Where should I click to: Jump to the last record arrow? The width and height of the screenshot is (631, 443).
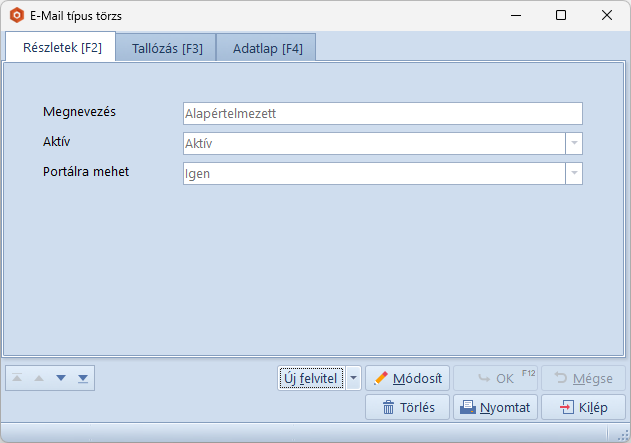click(83, 378)
